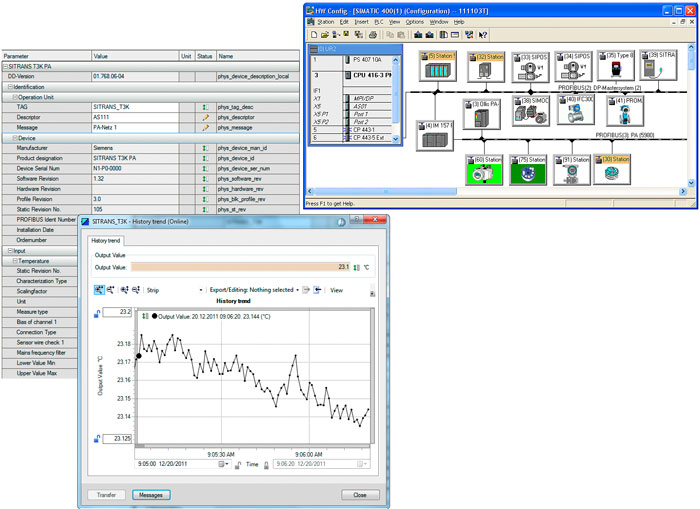This screenshot has width=700, height=509.
Task: Click the Paste icon in HW Config toolbar
Action: point(401,34)
